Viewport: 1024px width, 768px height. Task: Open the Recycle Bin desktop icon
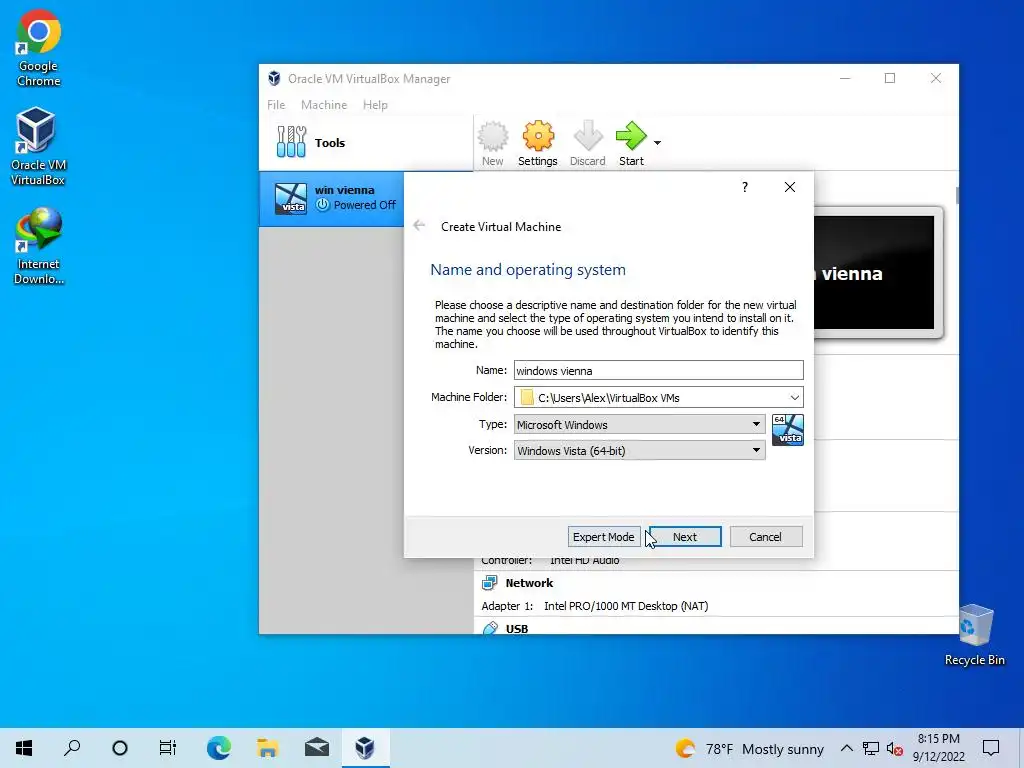click(974, 635)
